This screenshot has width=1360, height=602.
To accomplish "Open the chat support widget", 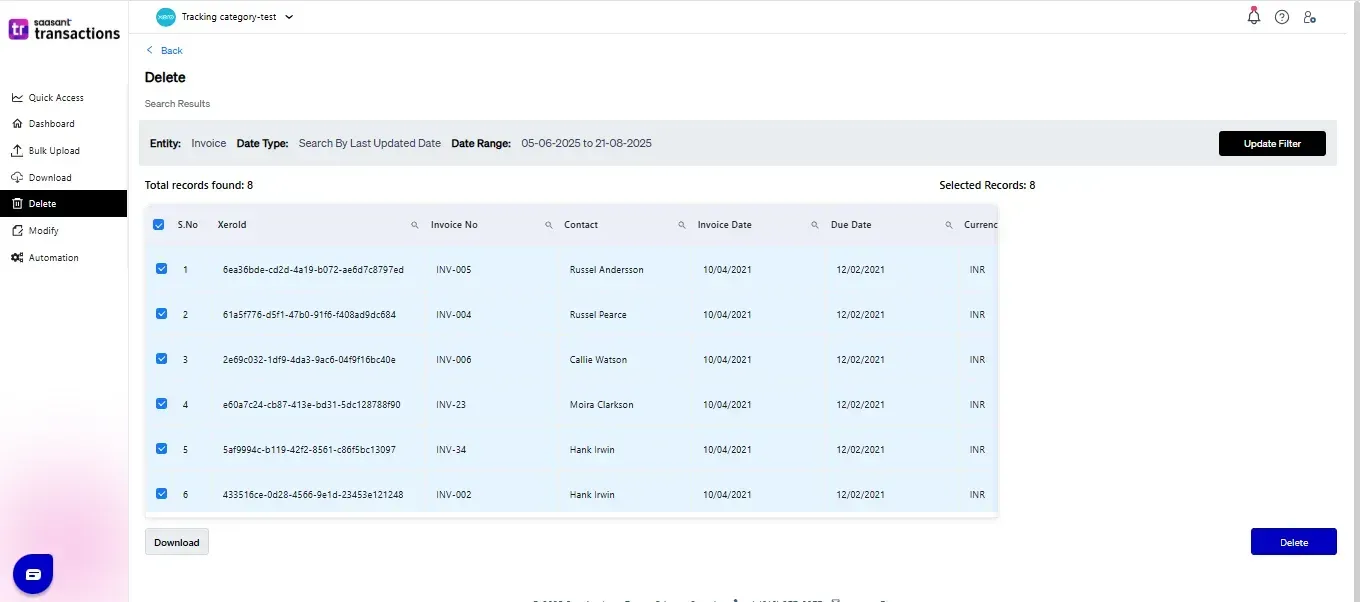I will [33, 574].
